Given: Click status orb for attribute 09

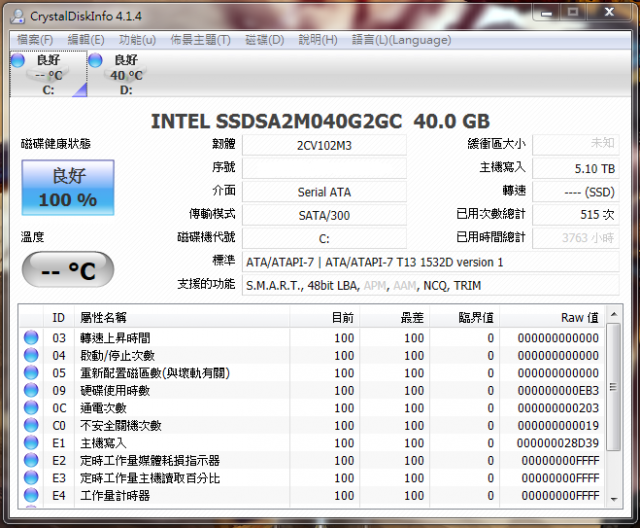Looking at the screenshot, I should coord(31,390).
